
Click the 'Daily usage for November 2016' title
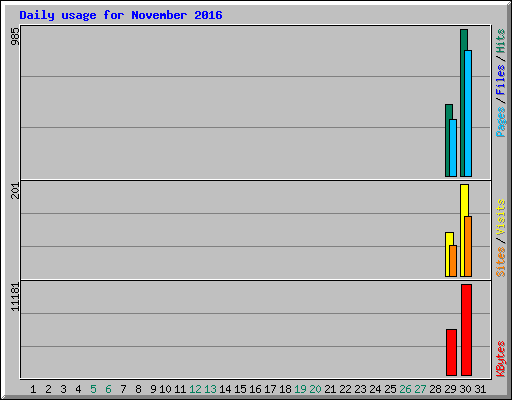pyautogui.click(x=121, y=15)
